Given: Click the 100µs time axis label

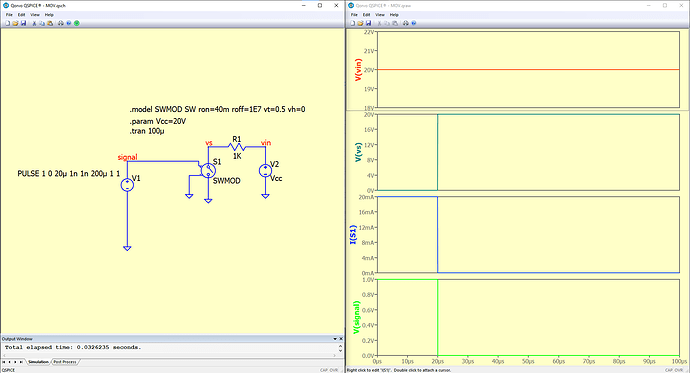Looking at the screenshot, I should pos(679,361).
